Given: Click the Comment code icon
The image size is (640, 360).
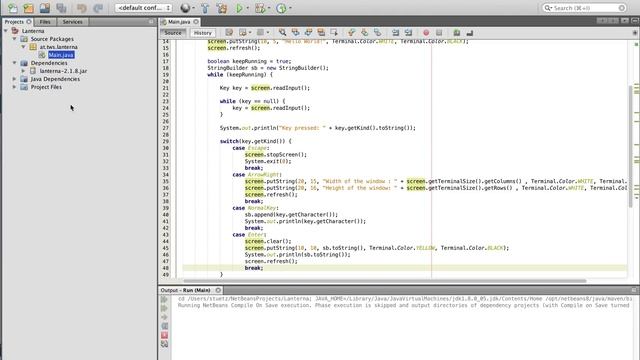Looking at the screenshot, I should (x=456, y=33).
